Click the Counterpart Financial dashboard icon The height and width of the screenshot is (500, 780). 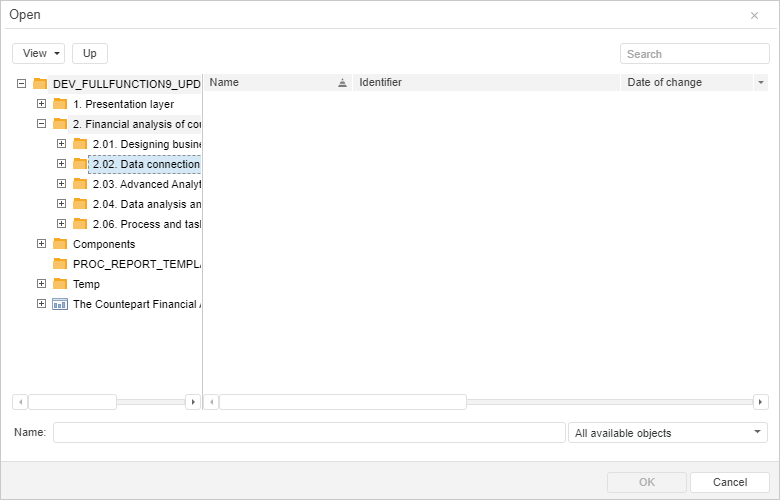(x=60, y=304)
